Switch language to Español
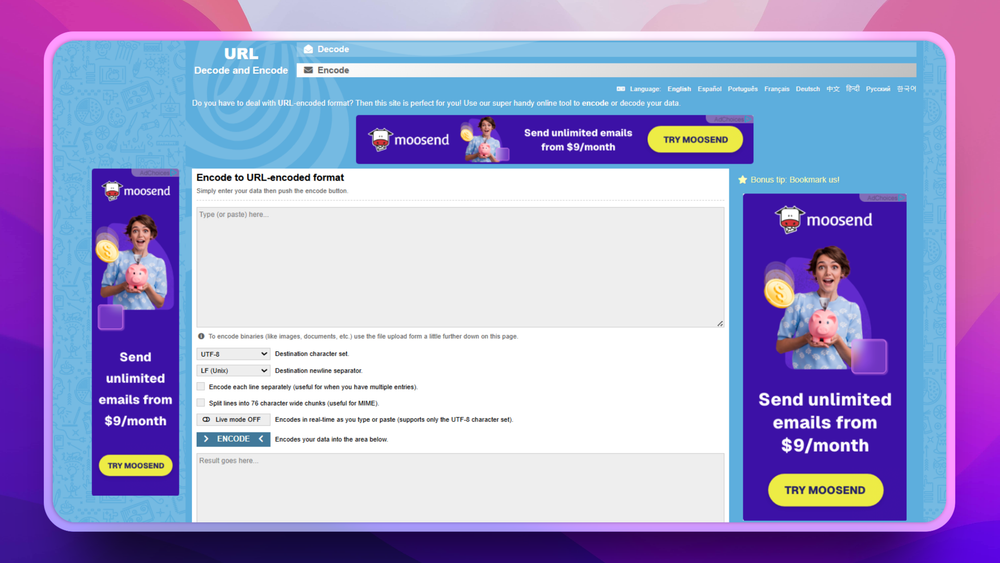This screenshot has width=1000, height=563. click(x=709, y=89)
